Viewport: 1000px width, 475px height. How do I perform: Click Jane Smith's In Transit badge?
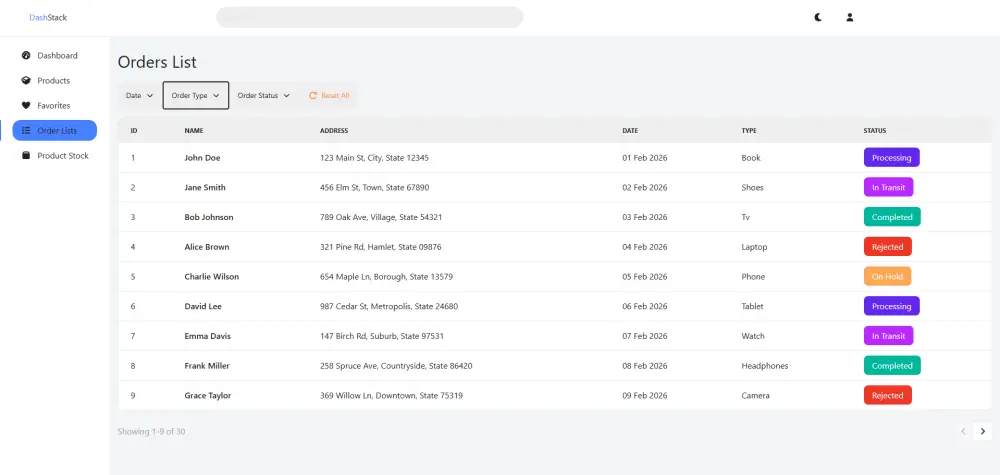(x=888, y=187)
